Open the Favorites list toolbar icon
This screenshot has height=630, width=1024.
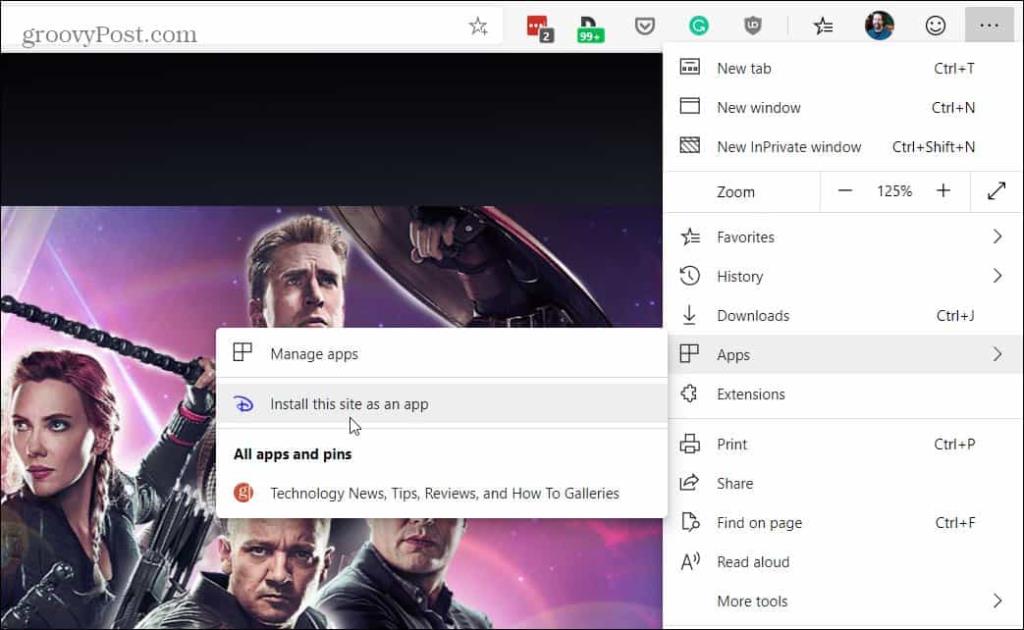(823, 26)
